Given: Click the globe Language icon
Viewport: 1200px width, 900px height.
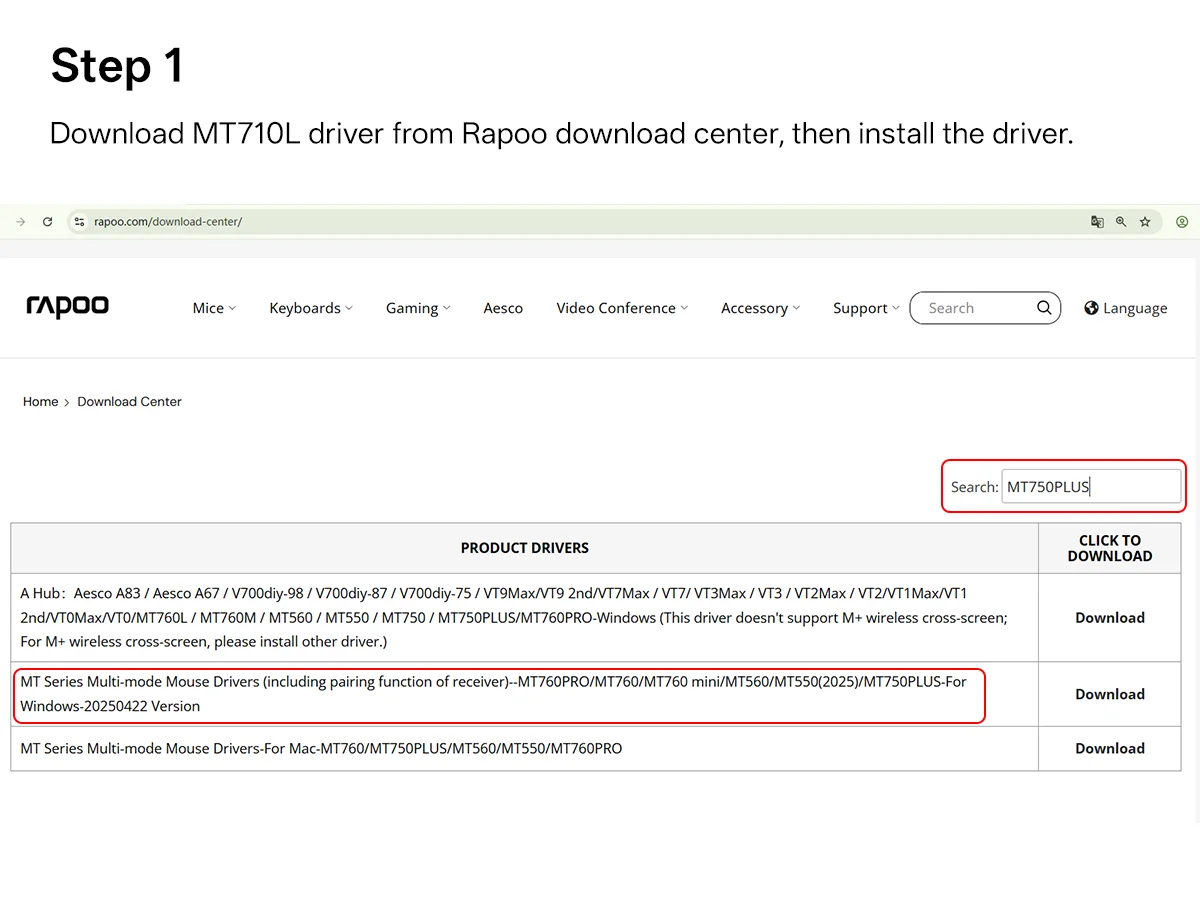Looking at the screenshot, I should tap(1091, 308).
